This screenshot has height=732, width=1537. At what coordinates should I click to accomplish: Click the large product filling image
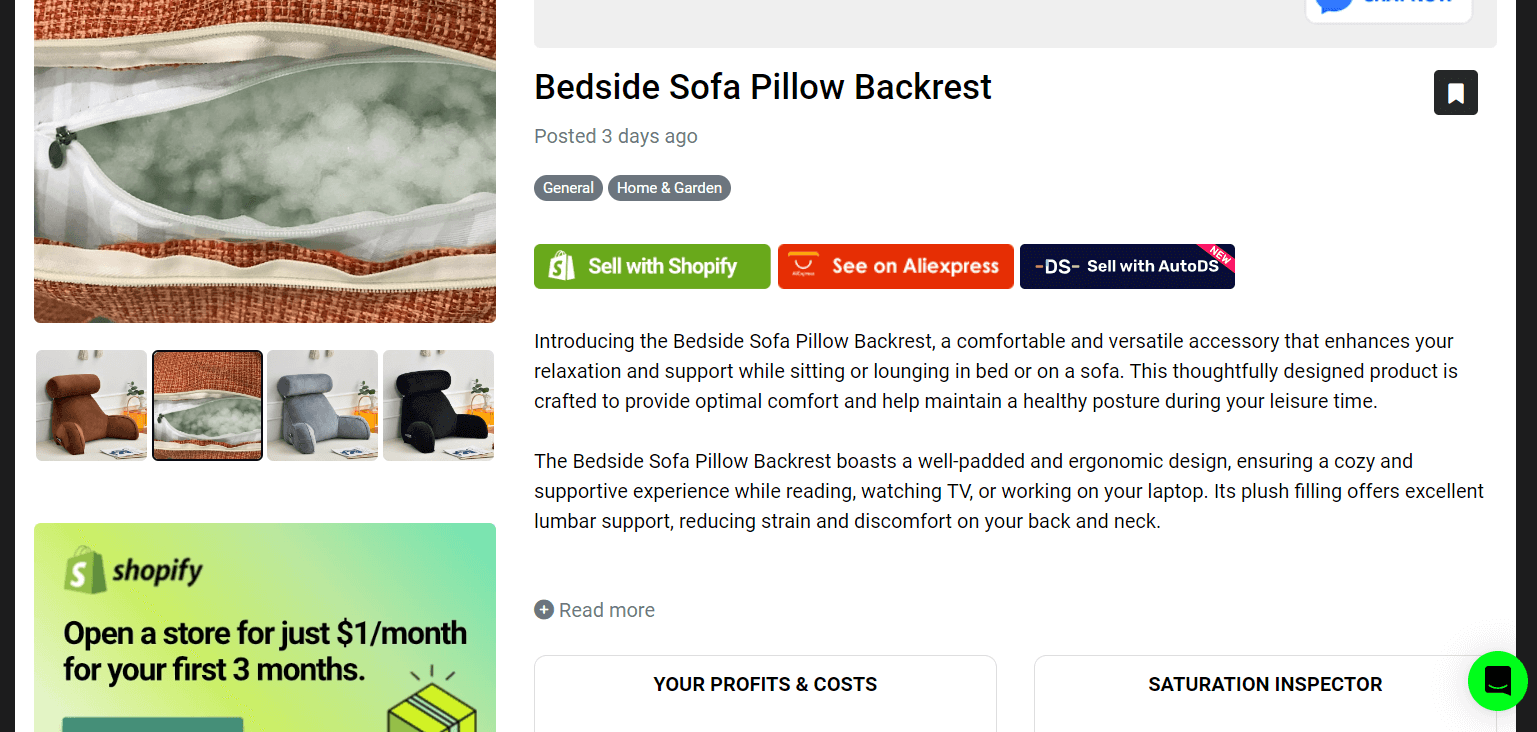(265, 160)
